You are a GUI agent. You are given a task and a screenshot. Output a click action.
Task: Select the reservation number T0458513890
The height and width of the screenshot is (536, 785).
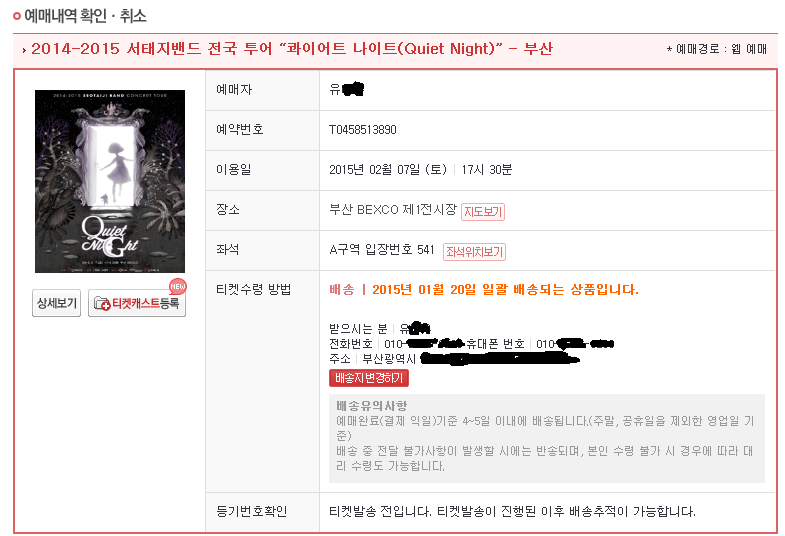click(362, 130)
